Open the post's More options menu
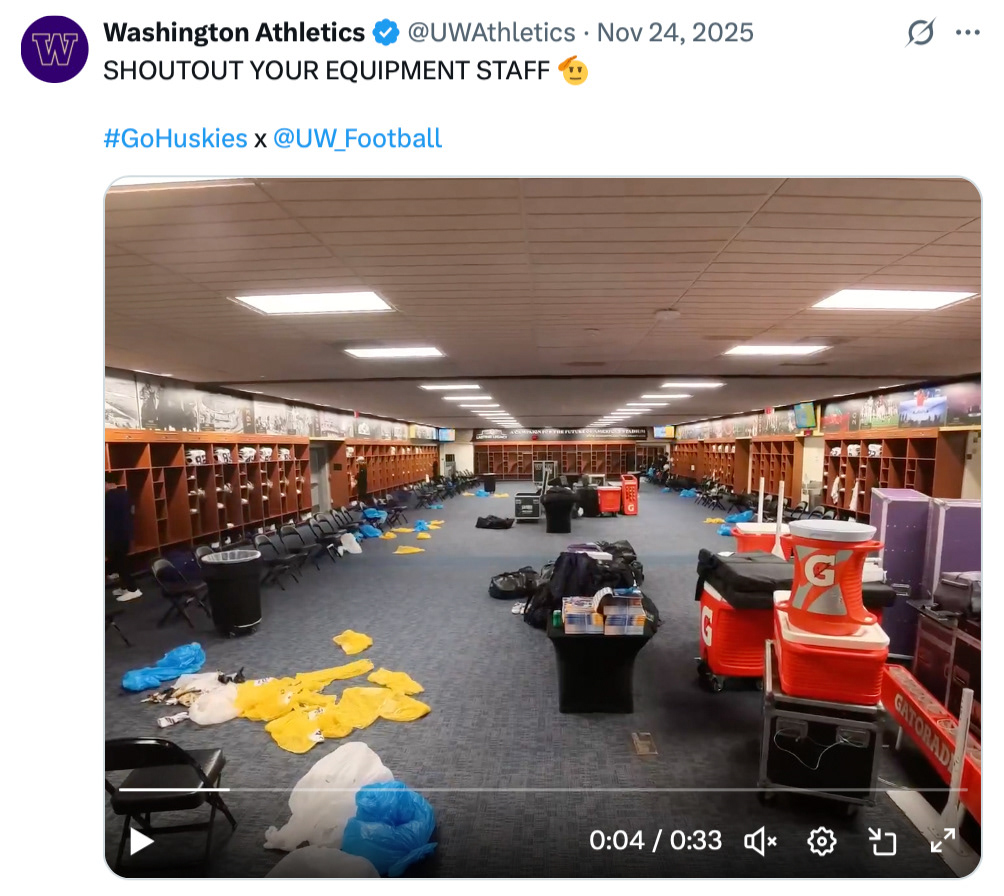Image resolution: width=1004 pixels, height=896 pixels. (967, 33)
